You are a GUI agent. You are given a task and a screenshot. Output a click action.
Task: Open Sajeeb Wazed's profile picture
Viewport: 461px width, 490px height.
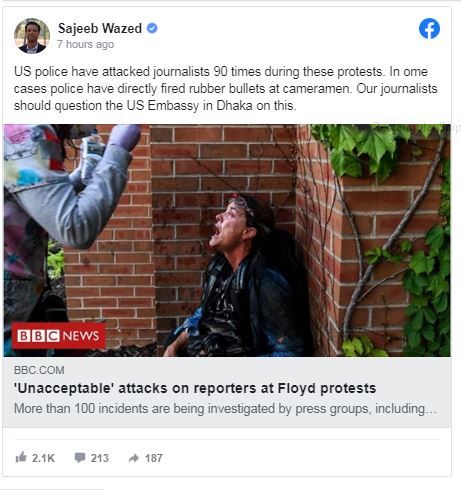tap(32, 36)
